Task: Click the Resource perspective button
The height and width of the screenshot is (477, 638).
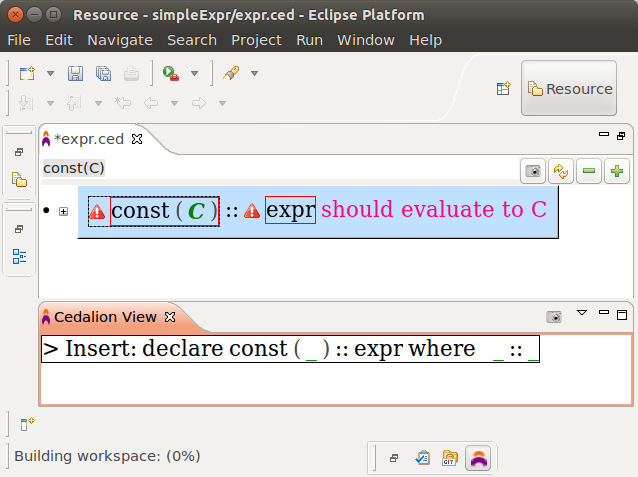Action: 569,89
